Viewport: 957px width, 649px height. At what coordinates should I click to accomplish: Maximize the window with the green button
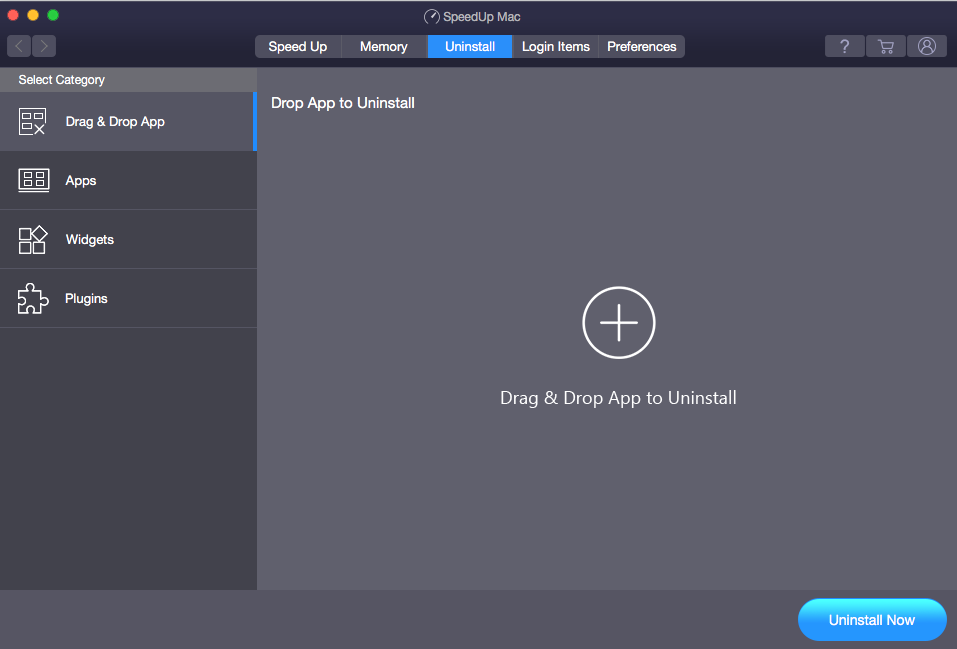[x=53, y=15]
